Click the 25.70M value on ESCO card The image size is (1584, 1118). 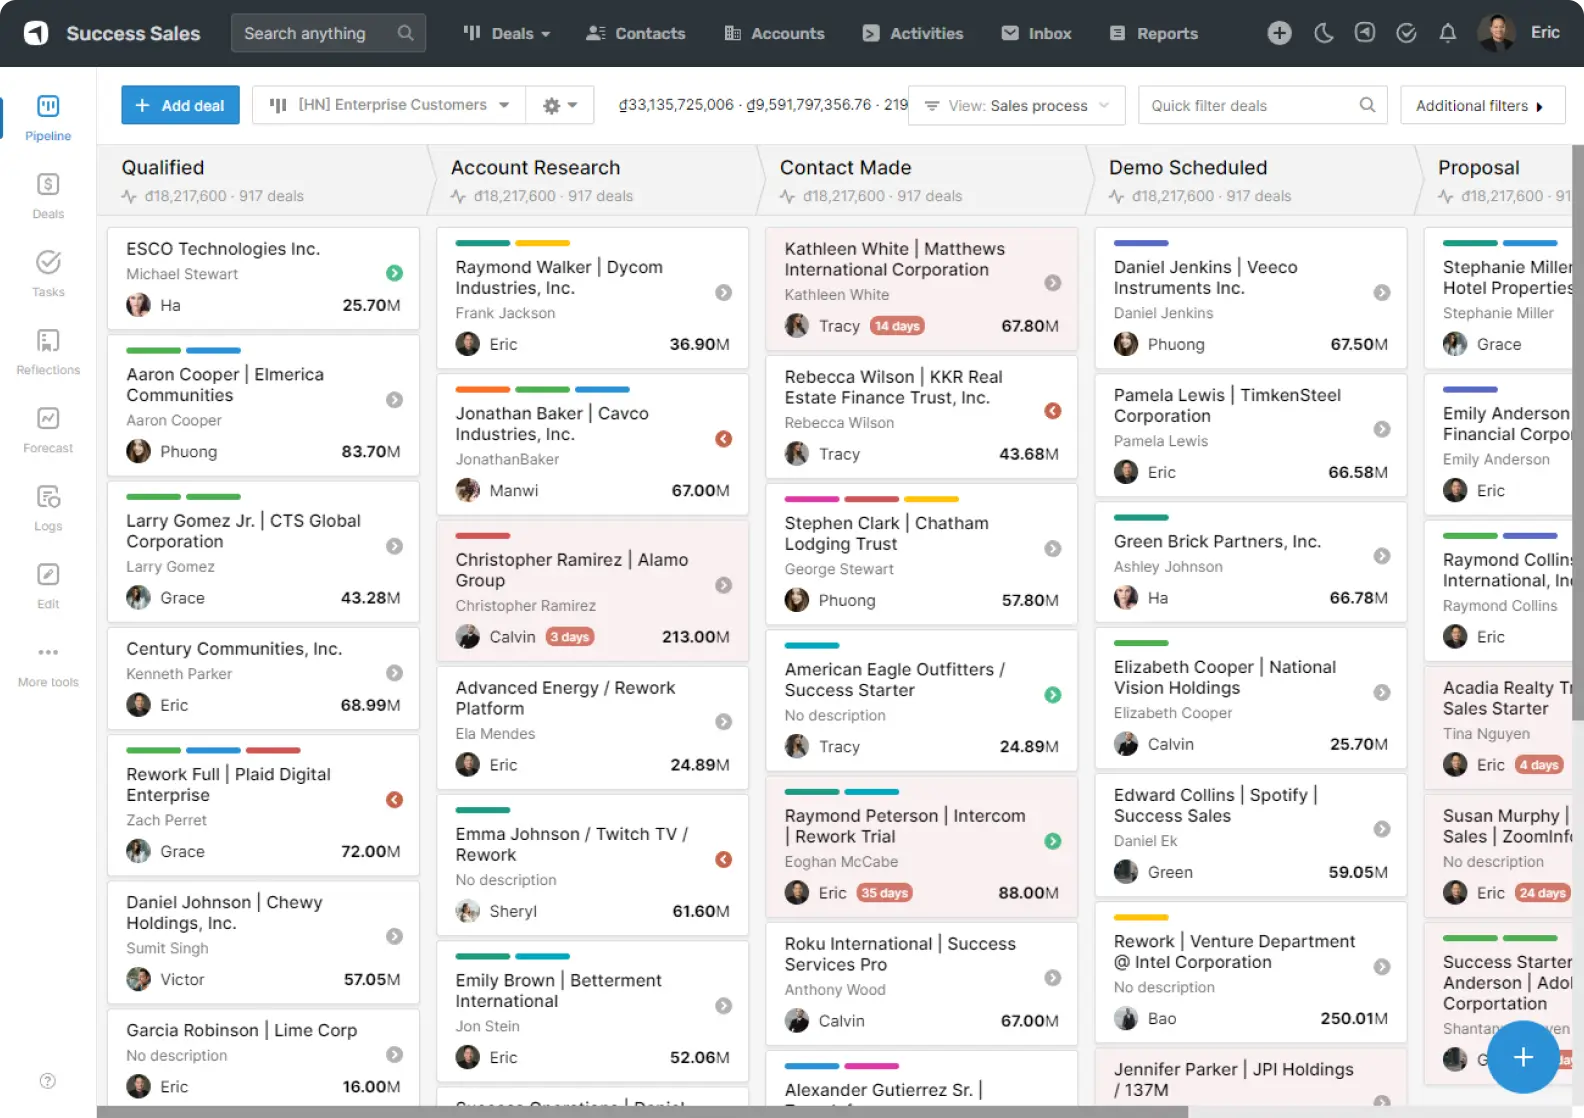tap(371, 305)
